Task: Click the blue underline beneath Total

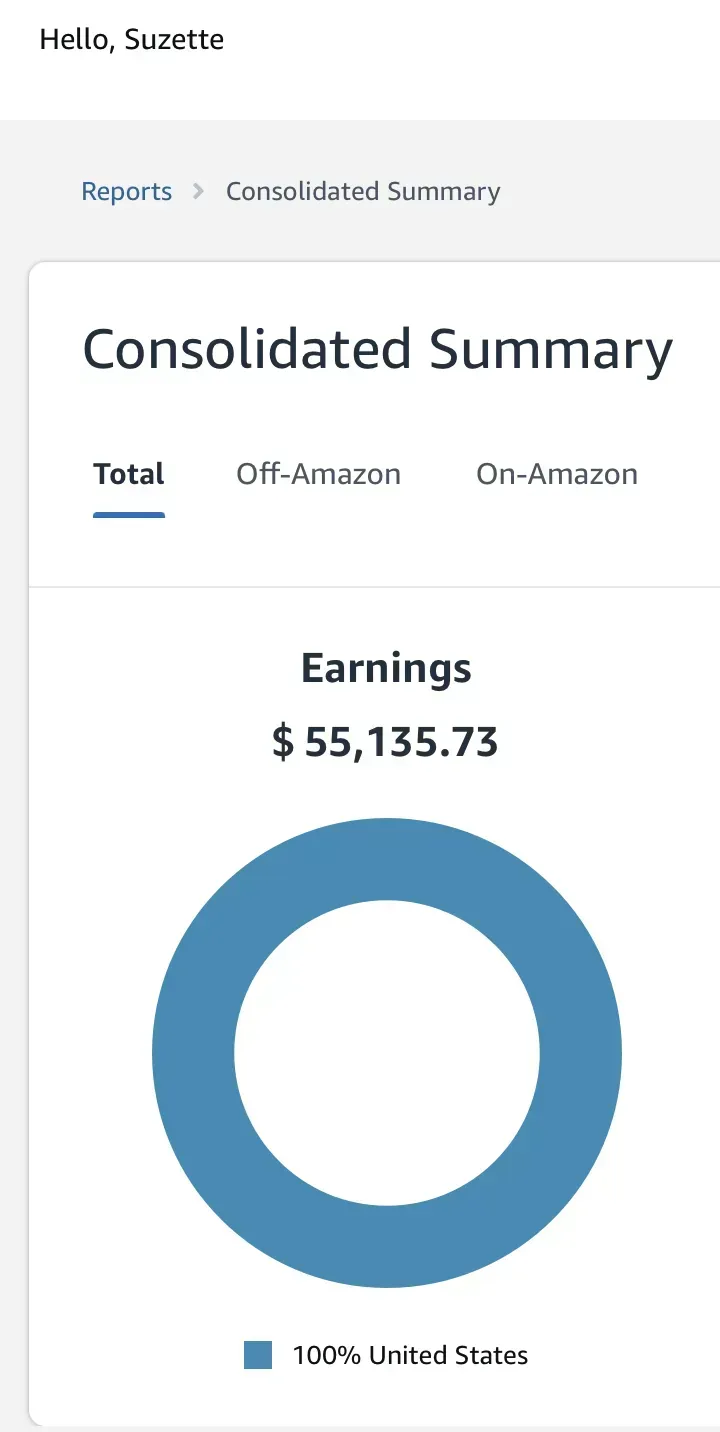Action: point(129,515)
